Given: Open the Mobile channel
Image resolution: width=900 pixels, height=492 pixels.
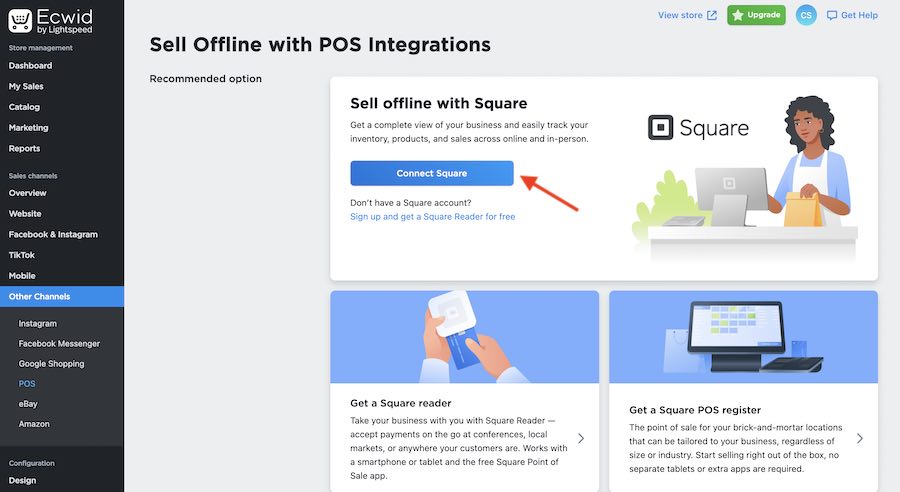Looking at the screenshot, I should click(22, 276).
